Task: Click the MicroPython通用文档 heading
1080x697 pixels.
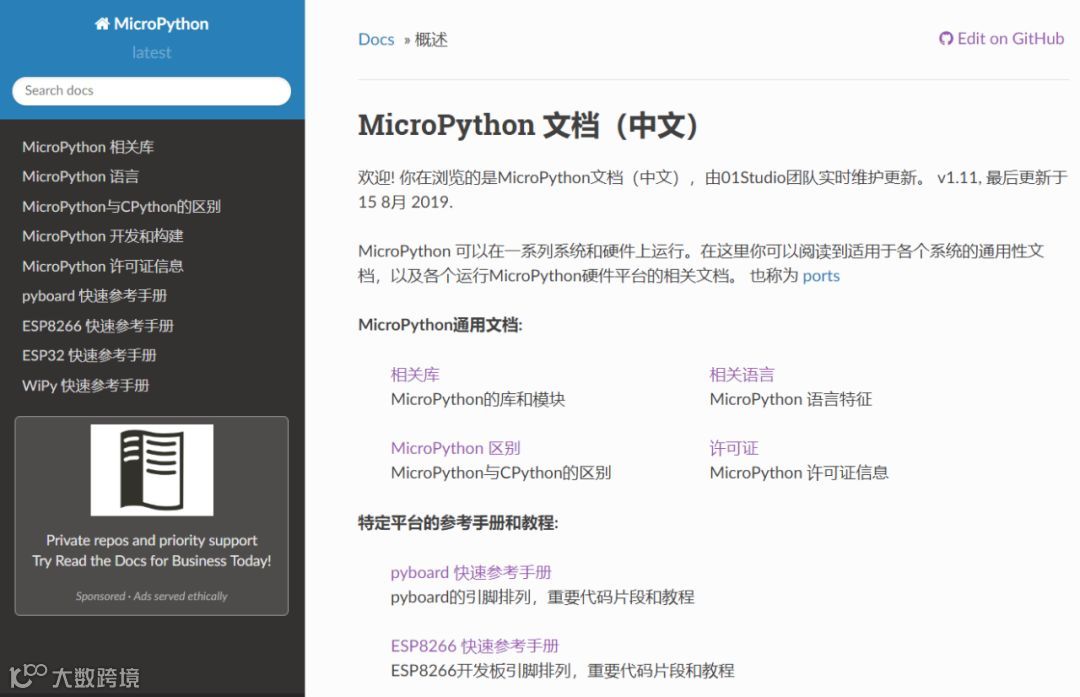Action: coord(440,325)
